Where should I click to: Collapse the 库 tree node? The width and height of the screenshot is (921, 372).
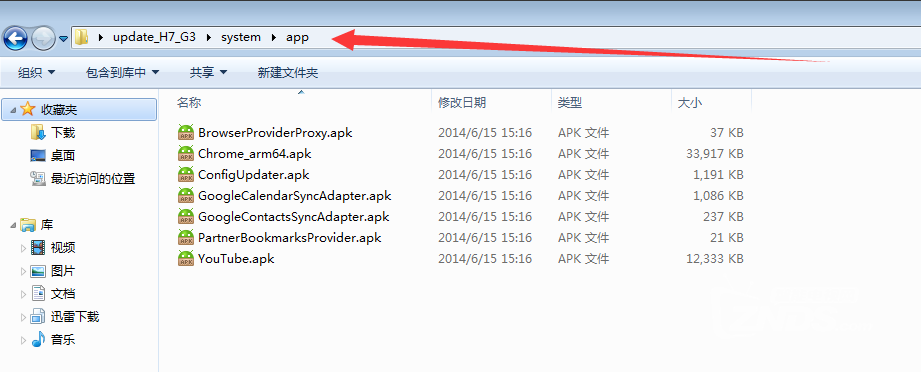[13, 225]
